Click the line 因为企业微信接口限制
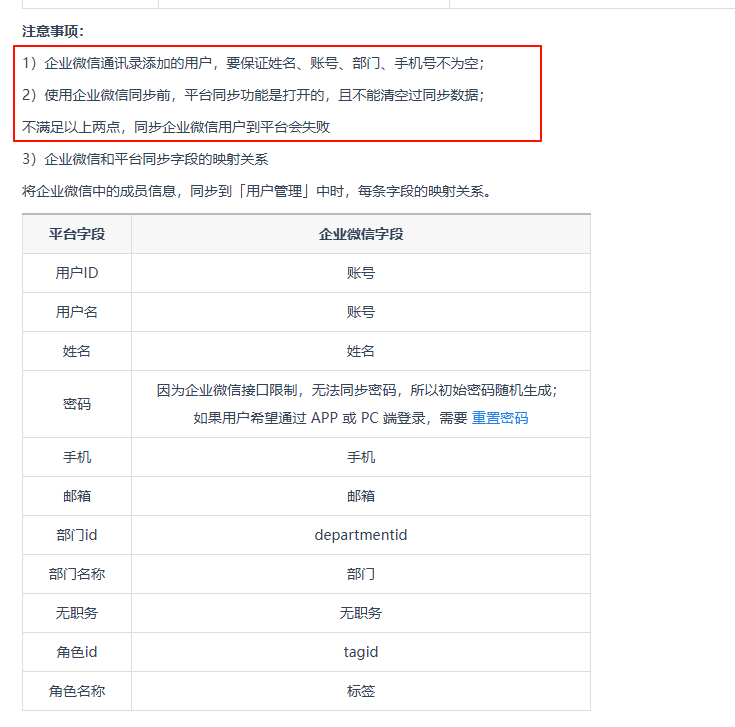735x727 pixels. coord(357,390)
